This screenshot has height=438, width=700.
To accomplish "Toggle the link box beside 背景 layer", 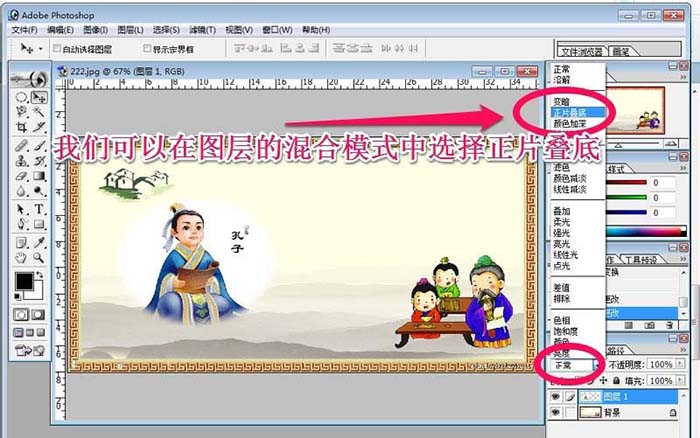I will 570,413.
